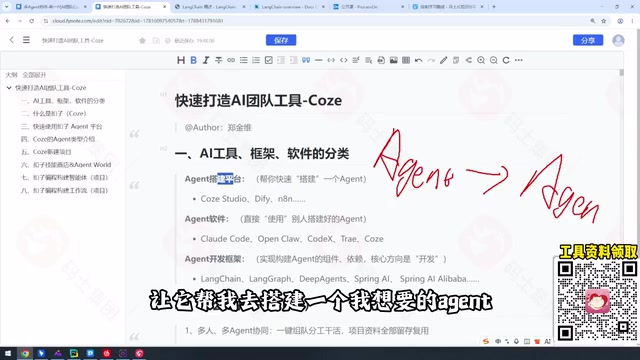Switch to the LangChain 概述 browser tab
Screen dimensions: 640x360
(208, 7)
